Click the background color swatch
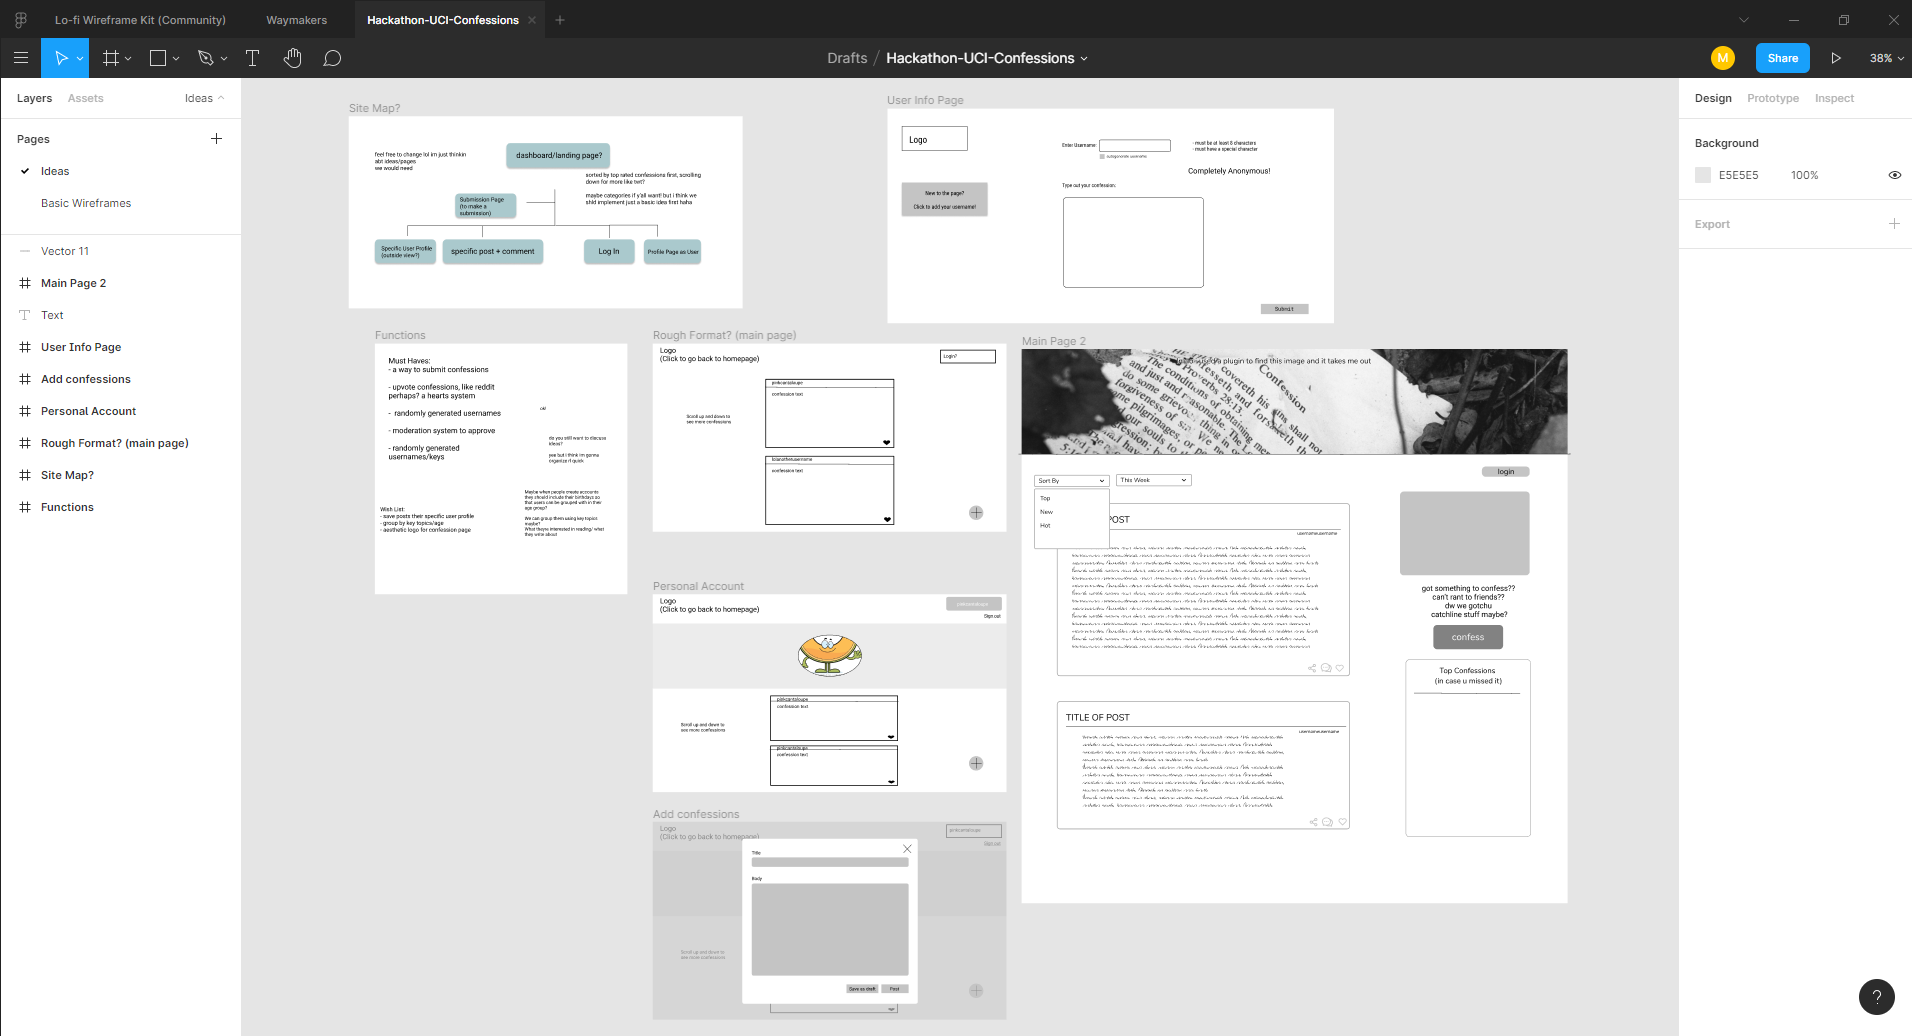Viewport: 1912px width, 1036px height. 1702,175
